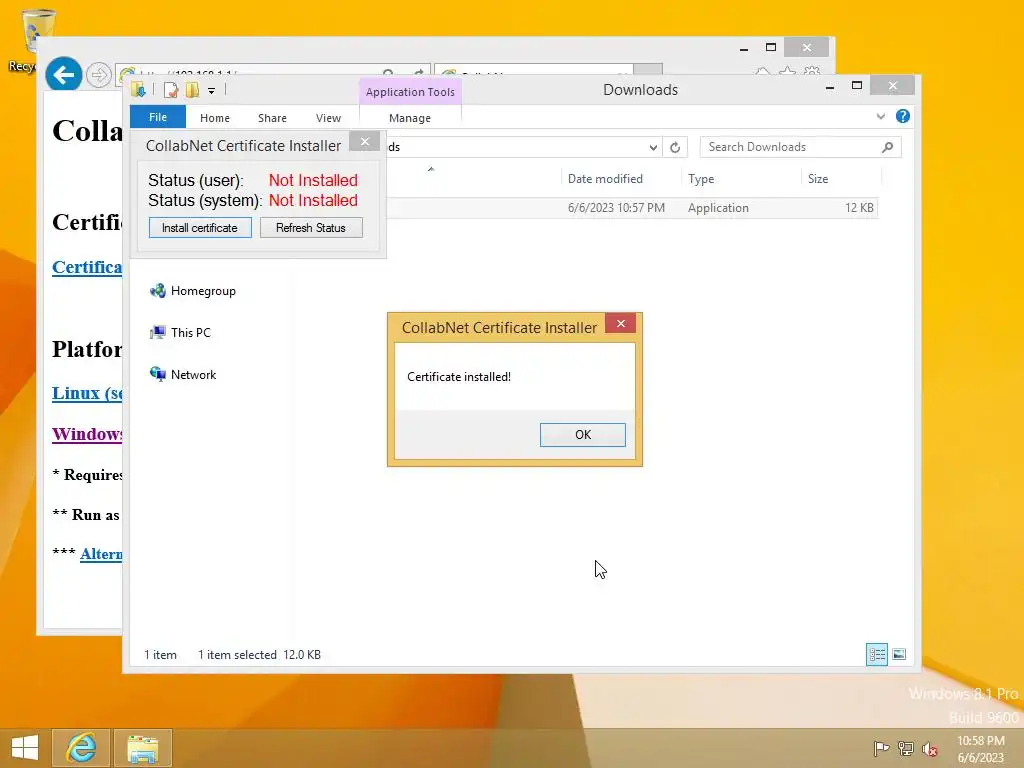The height and width of the screenshot is (768, 1024).
Task: Click the search magnifier icon in Downloads
Action: pos(887,147)
